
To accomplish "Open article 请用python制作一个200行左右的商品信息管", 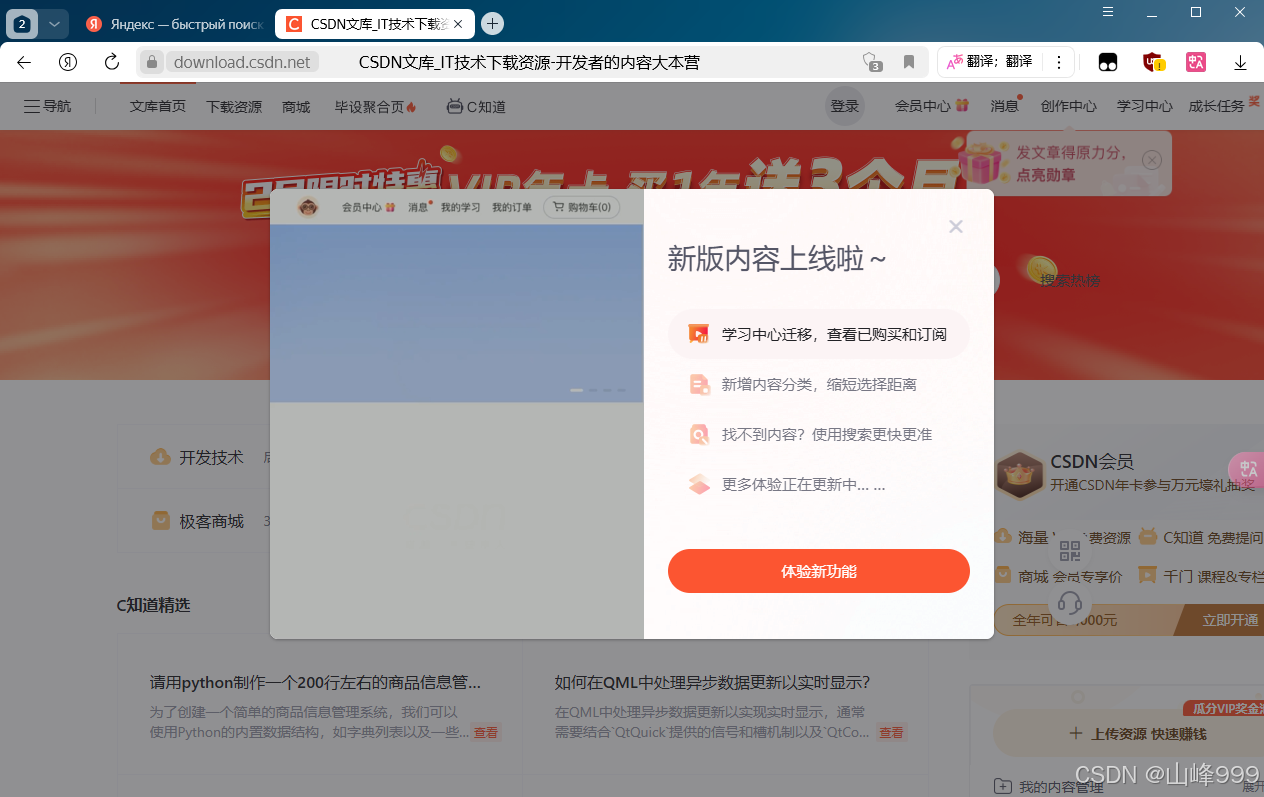I will pyautogui.click(x=315, y=682).
